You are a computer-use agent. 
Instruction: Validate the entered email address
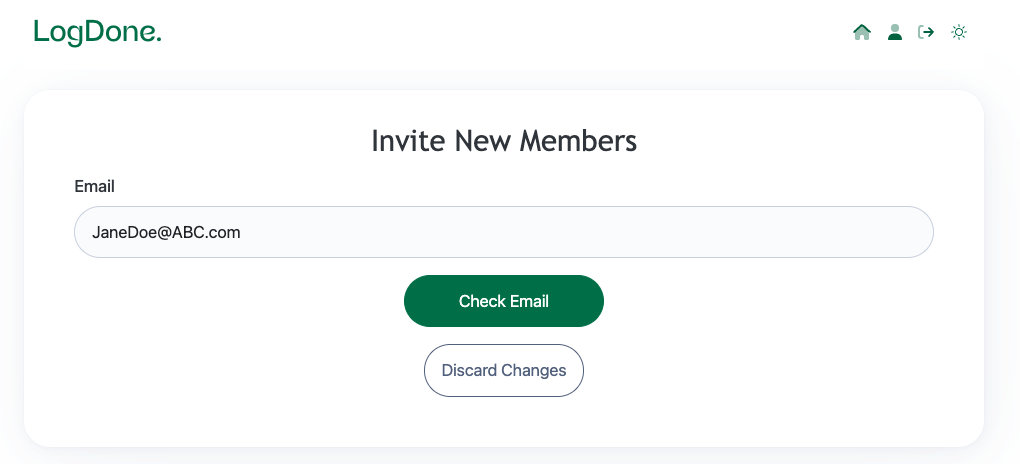503,301
